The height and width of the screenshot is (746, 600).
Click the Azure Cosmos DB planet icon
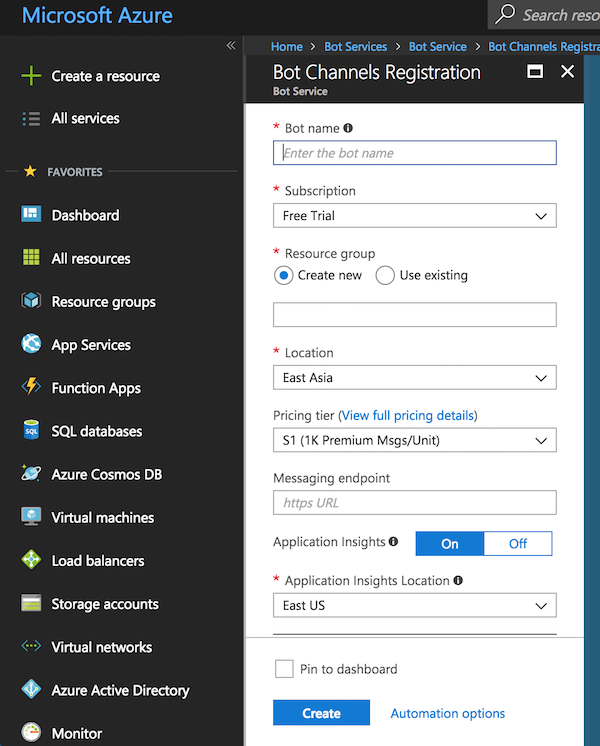click(31, 473)
